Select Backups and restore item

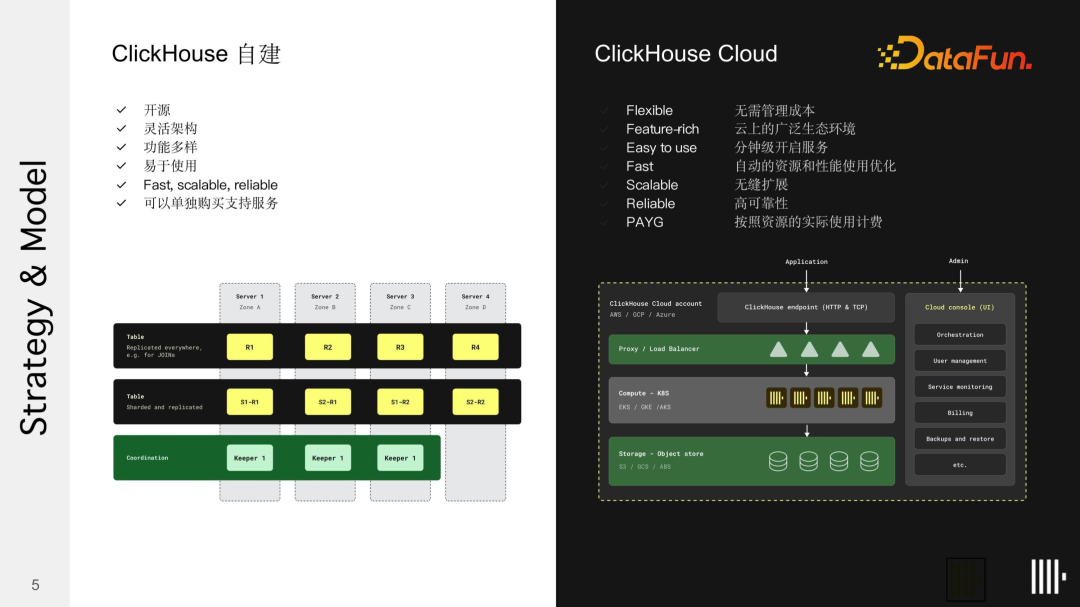point(960,439)
